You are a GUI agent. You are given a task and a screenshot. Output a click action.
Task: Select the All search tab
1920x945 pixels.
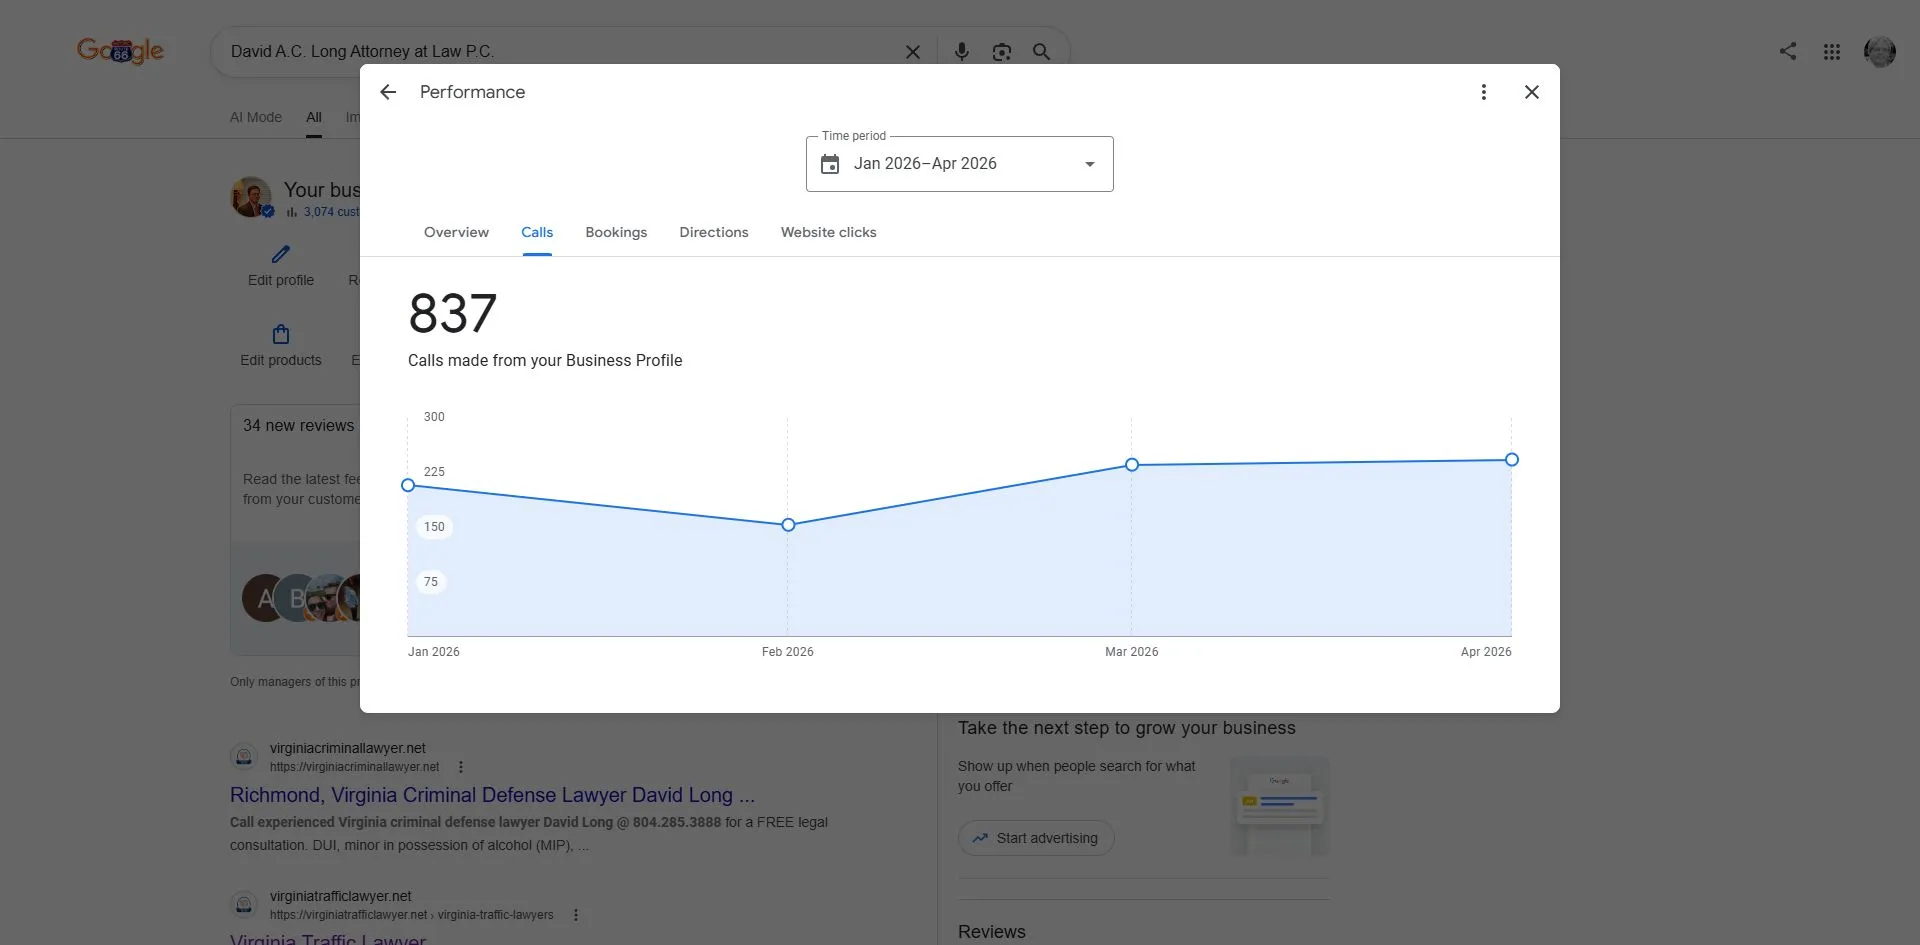tap(314, 117)
